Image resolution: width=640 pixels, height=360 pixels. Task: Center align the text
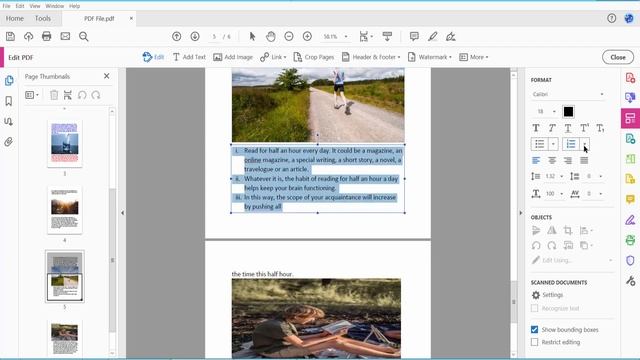coord(552,160)
